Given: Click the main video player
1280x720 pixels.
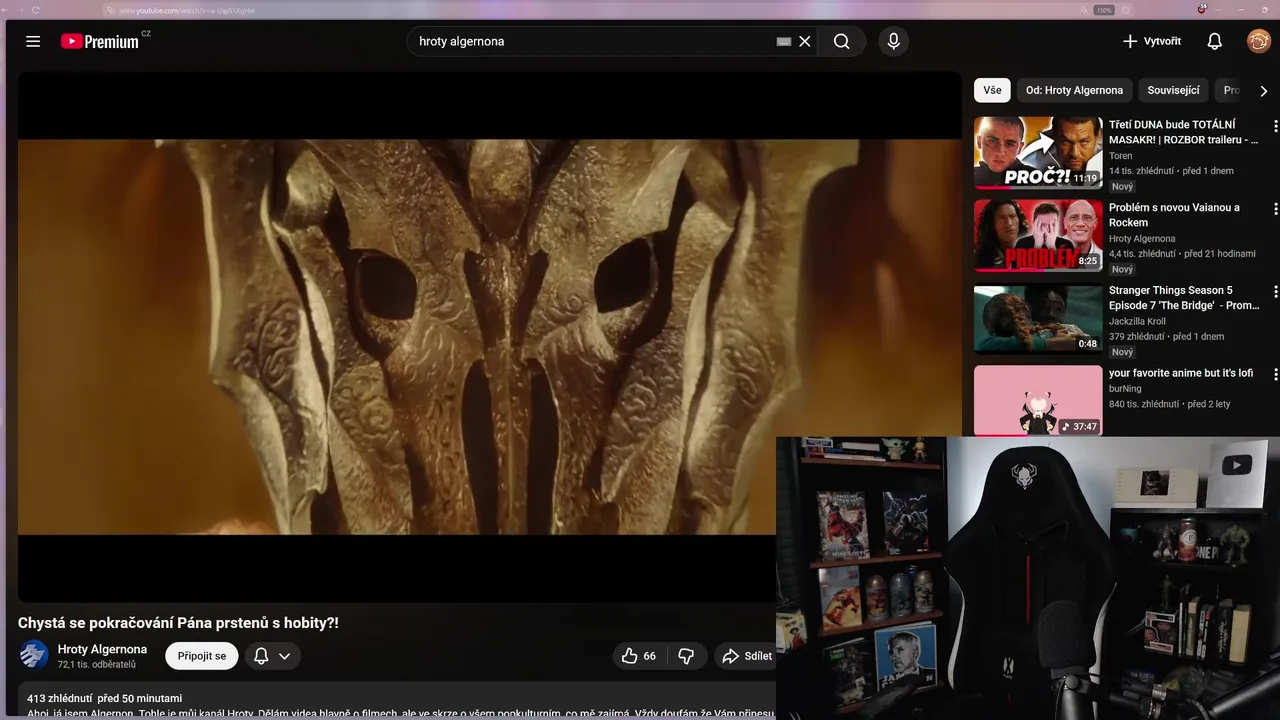Looking at the screenshot, I should click(x=490, y=337).
